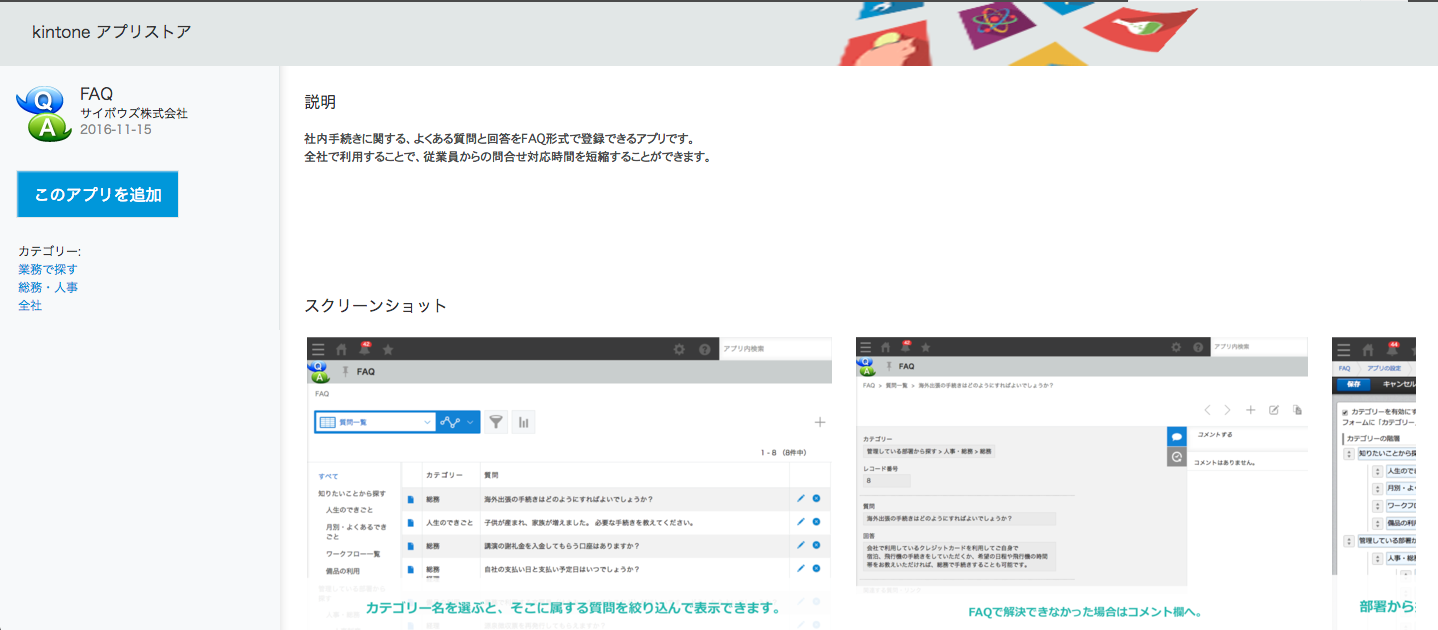The image size is (1438, 630).
Task: Follow the 総務・人事 category link
Action: [48, 287]
